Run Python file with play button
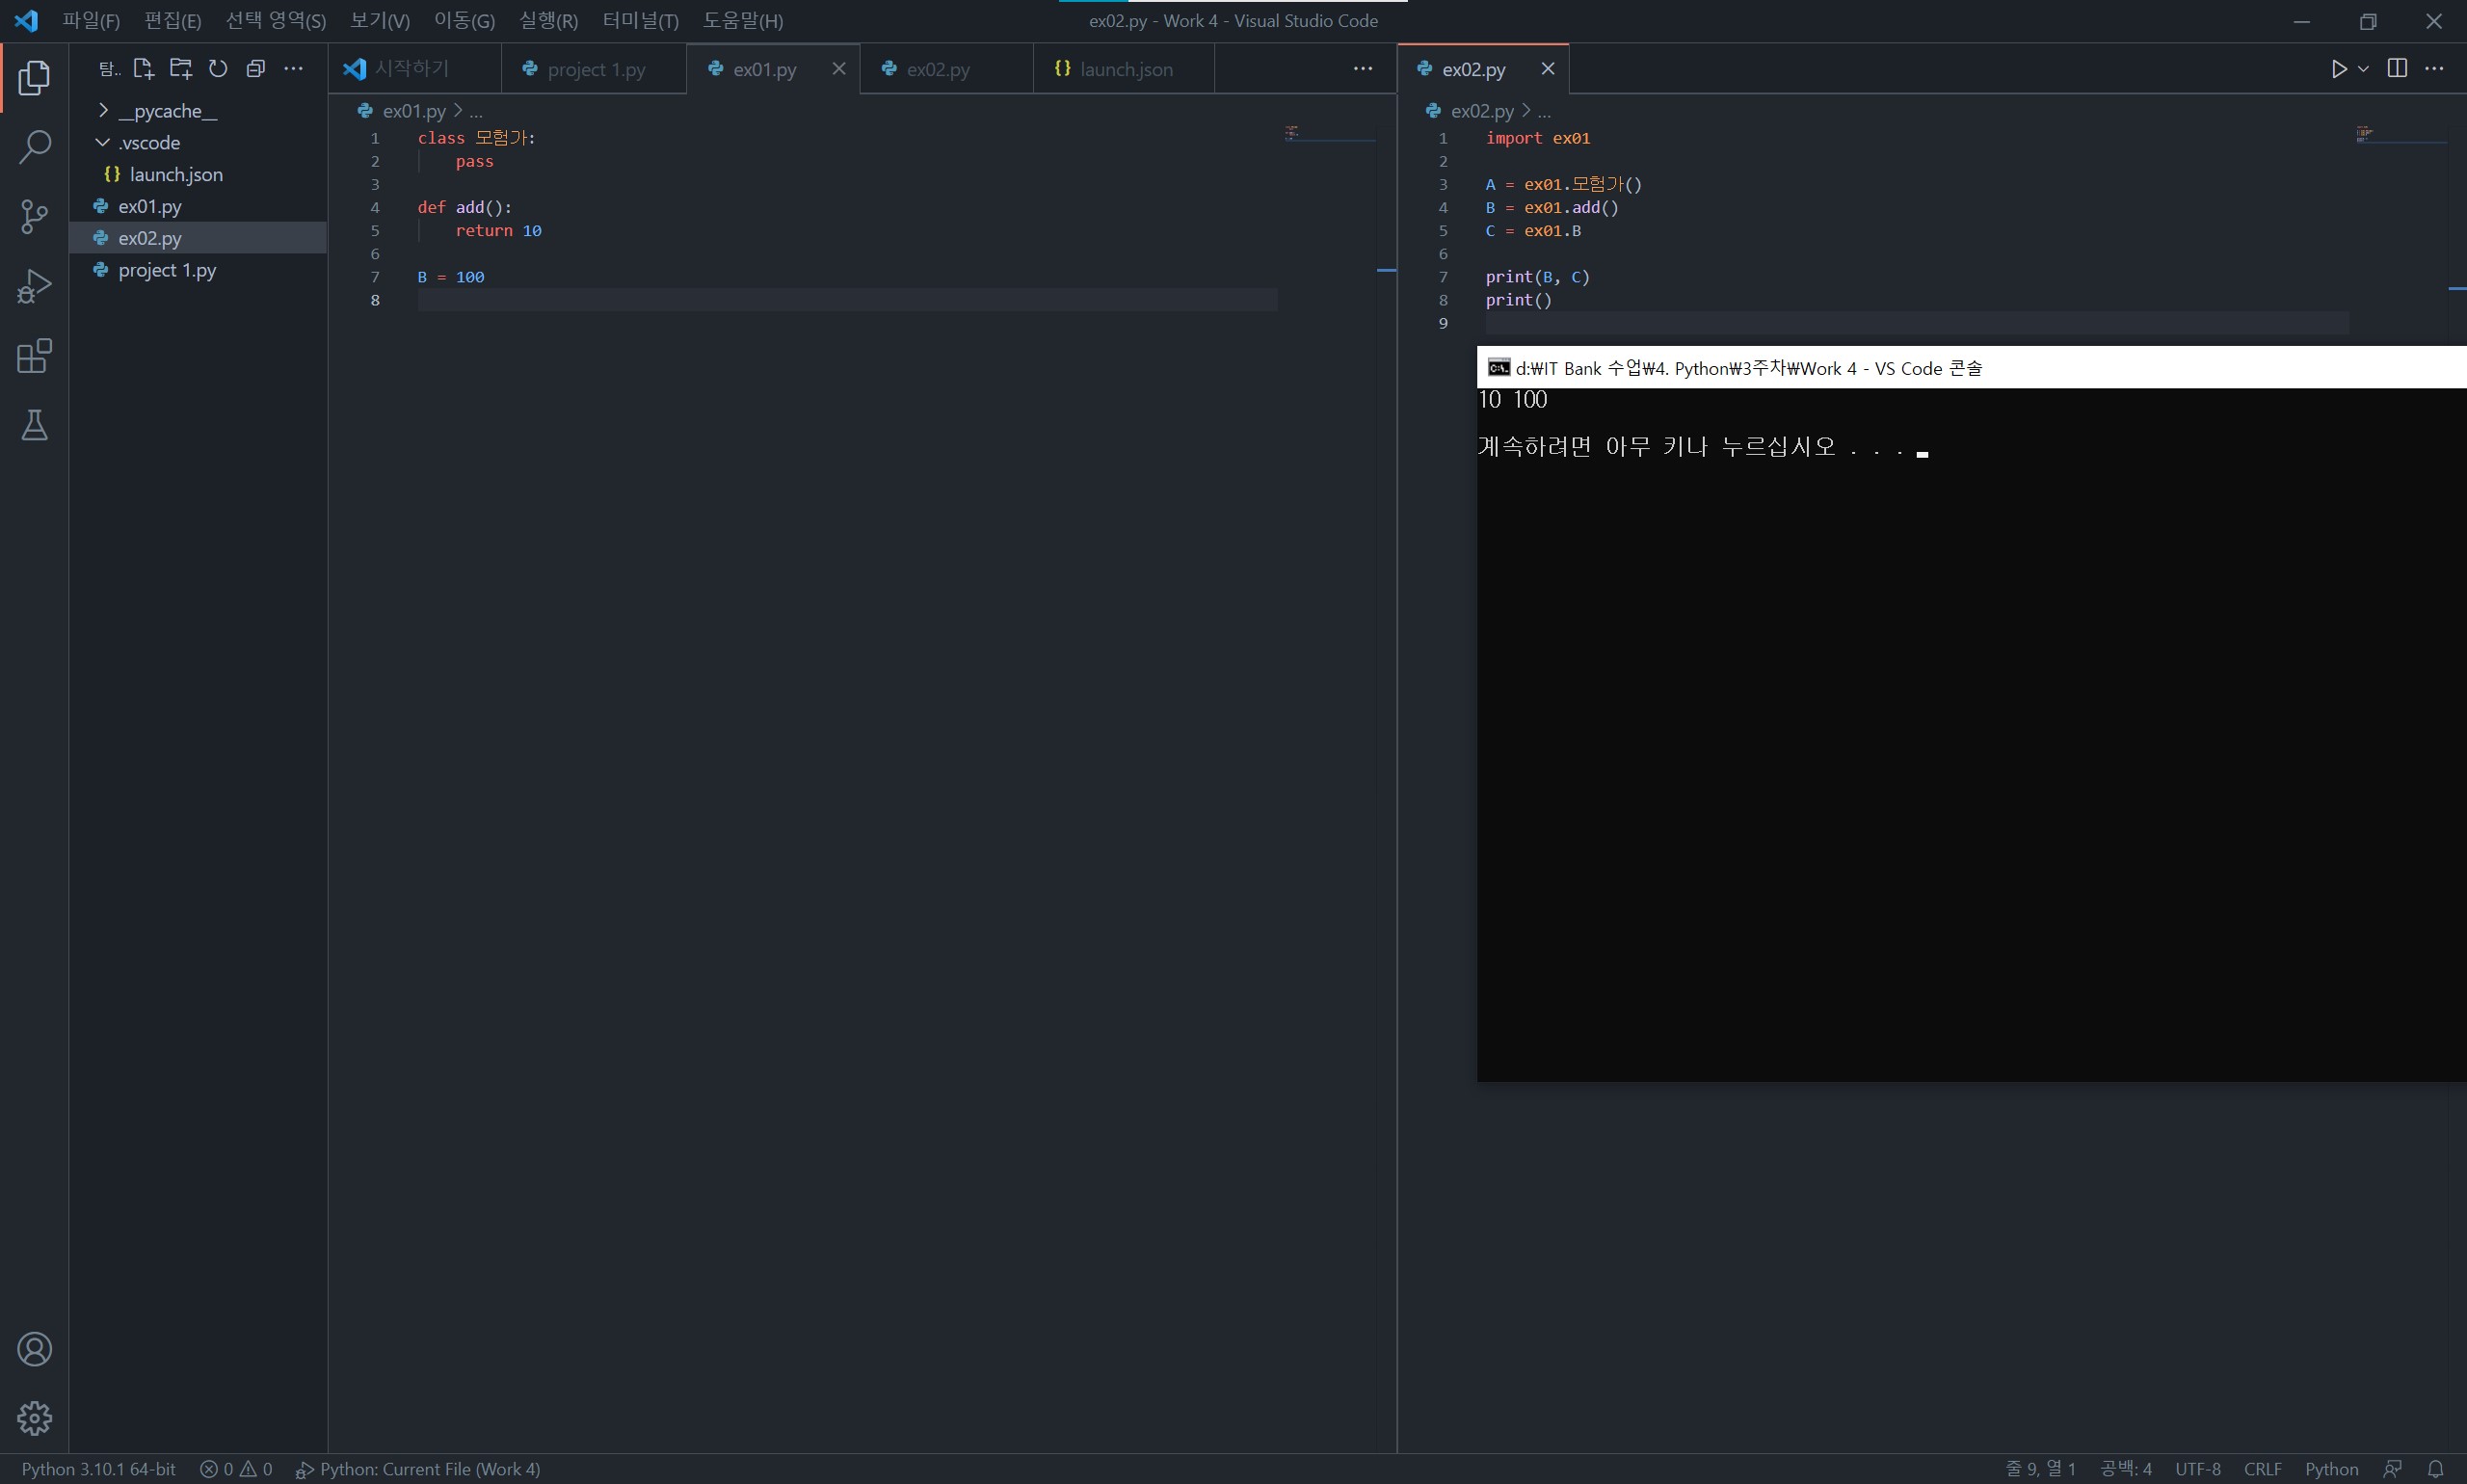The height and width of the screenshot is (1484, 2467). [x=2339, y=68]
